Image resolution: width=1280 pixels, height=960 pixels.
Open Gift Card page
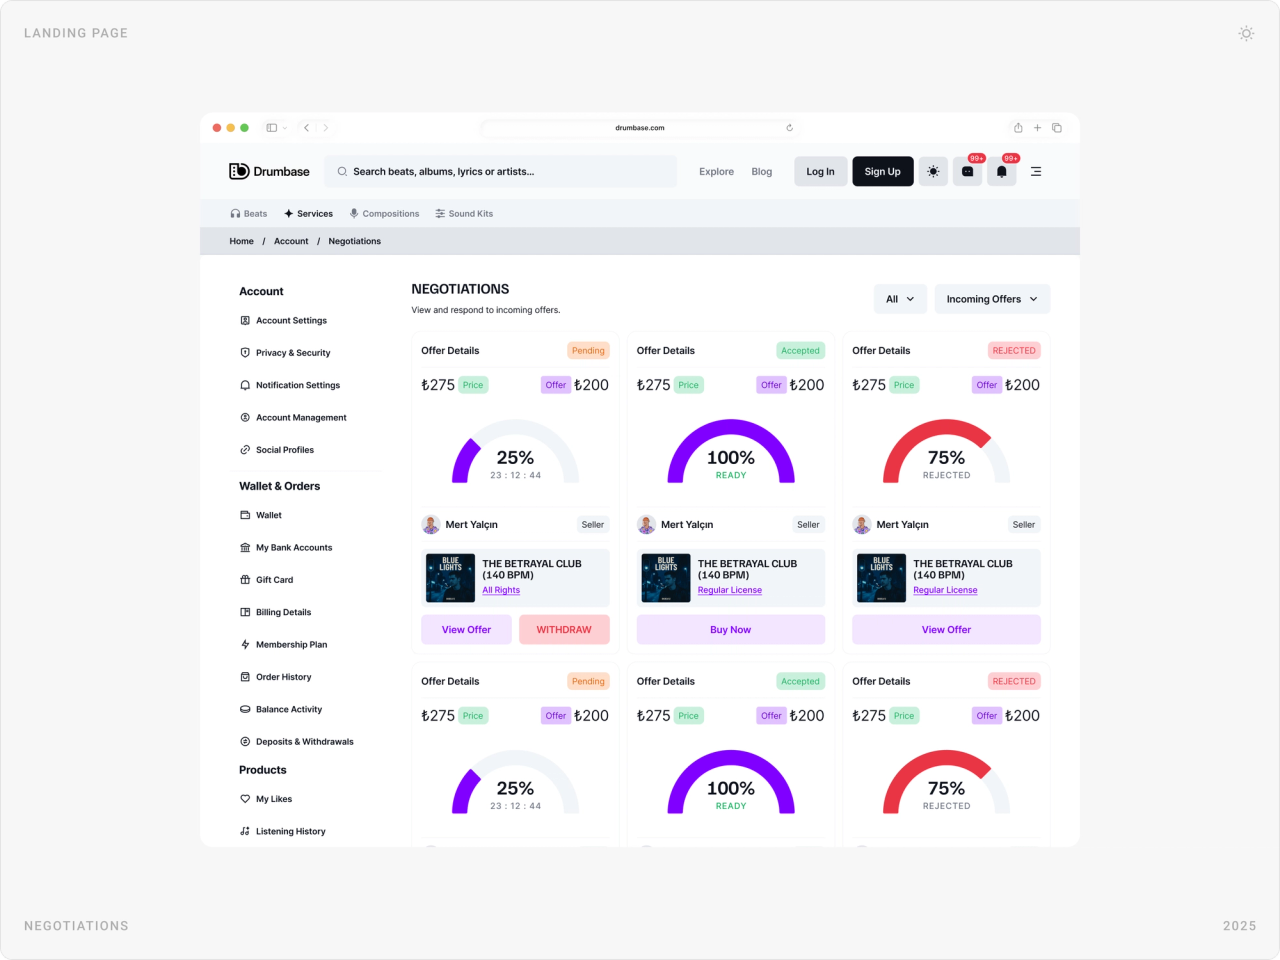pyautogui.click(x=266, y=580)
